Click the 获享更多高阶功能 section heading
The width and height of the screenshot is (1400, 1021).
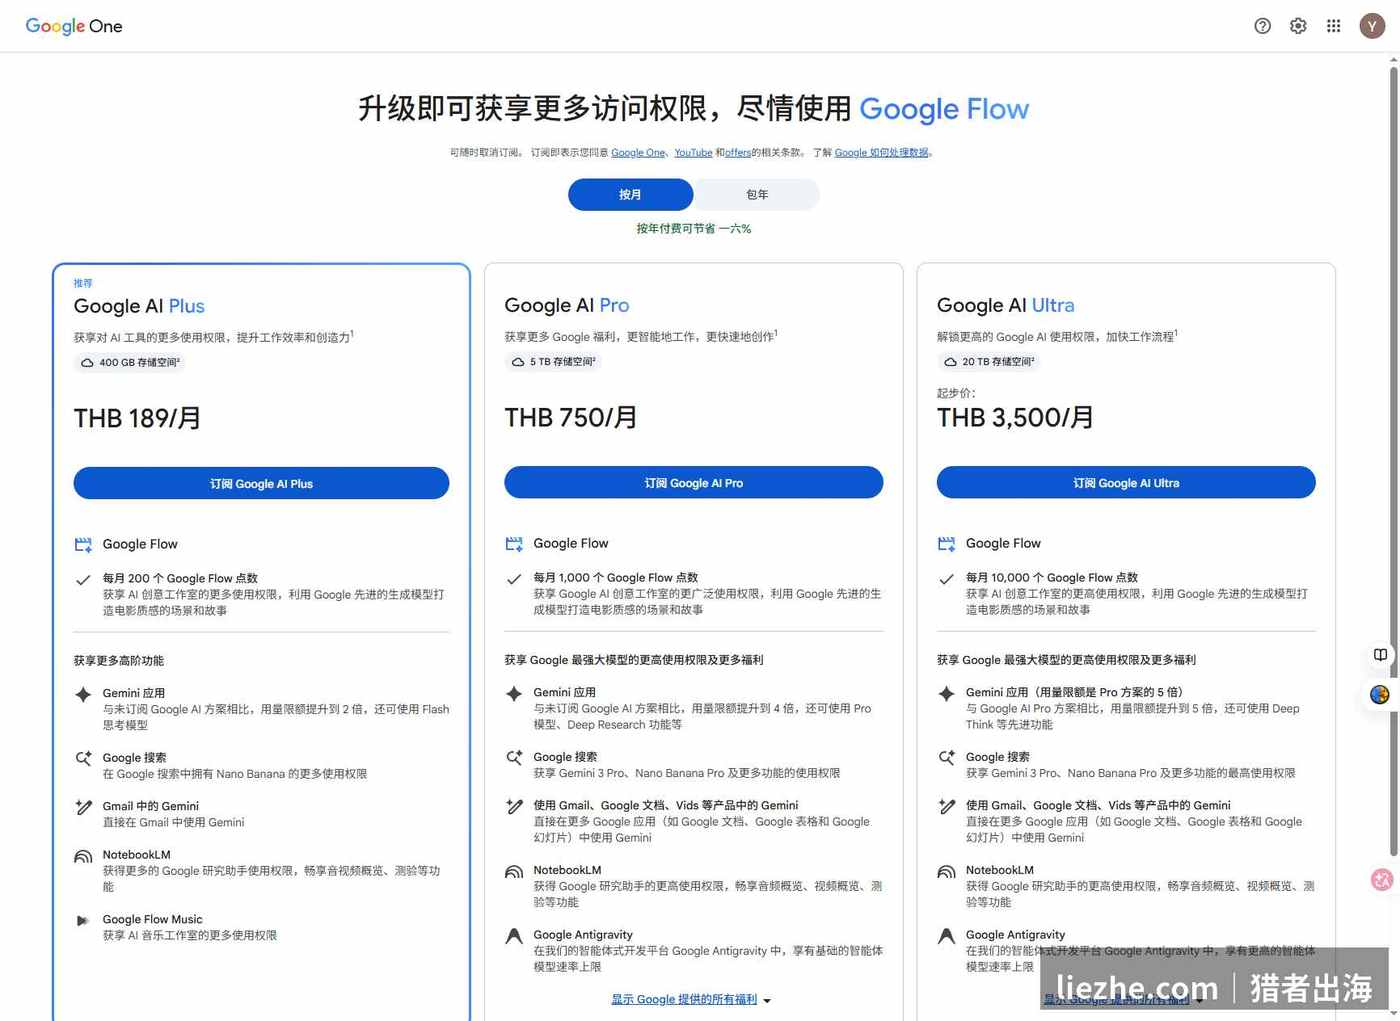pos(118,661)
